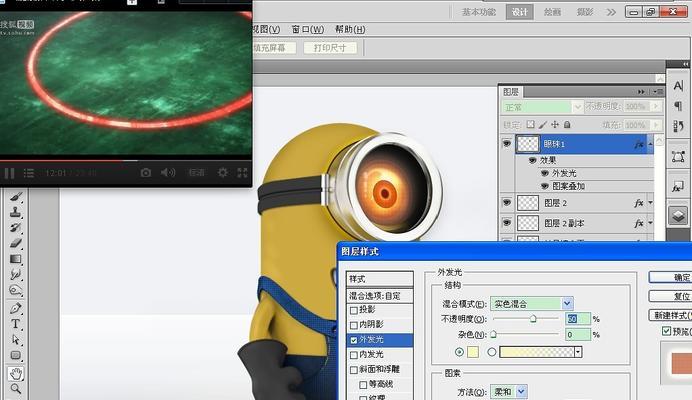Screen dimensions: 692x400
Task: Pause the video in the player
Action: [x=9, y=173]
